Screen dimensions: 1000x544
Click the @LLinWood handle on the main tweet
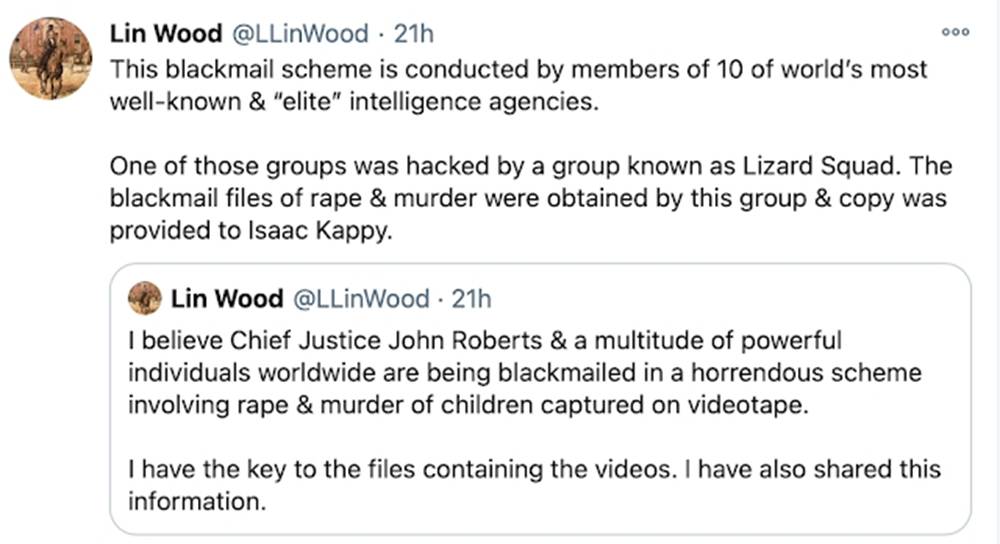(299, 33)
